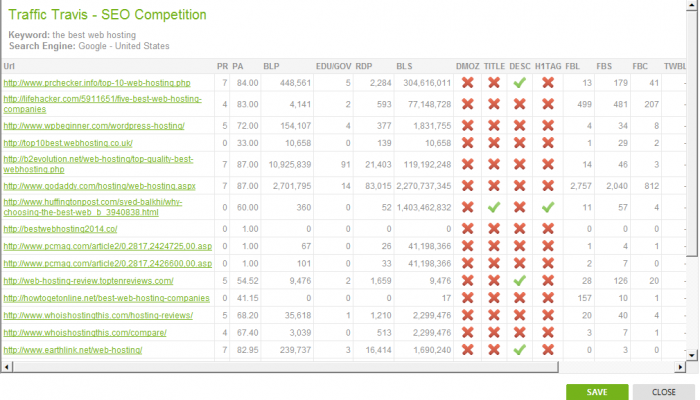Sort table by Url column header
Image resolution: width=700 pixels, height=400 pixels.
(x=9, y=66)
